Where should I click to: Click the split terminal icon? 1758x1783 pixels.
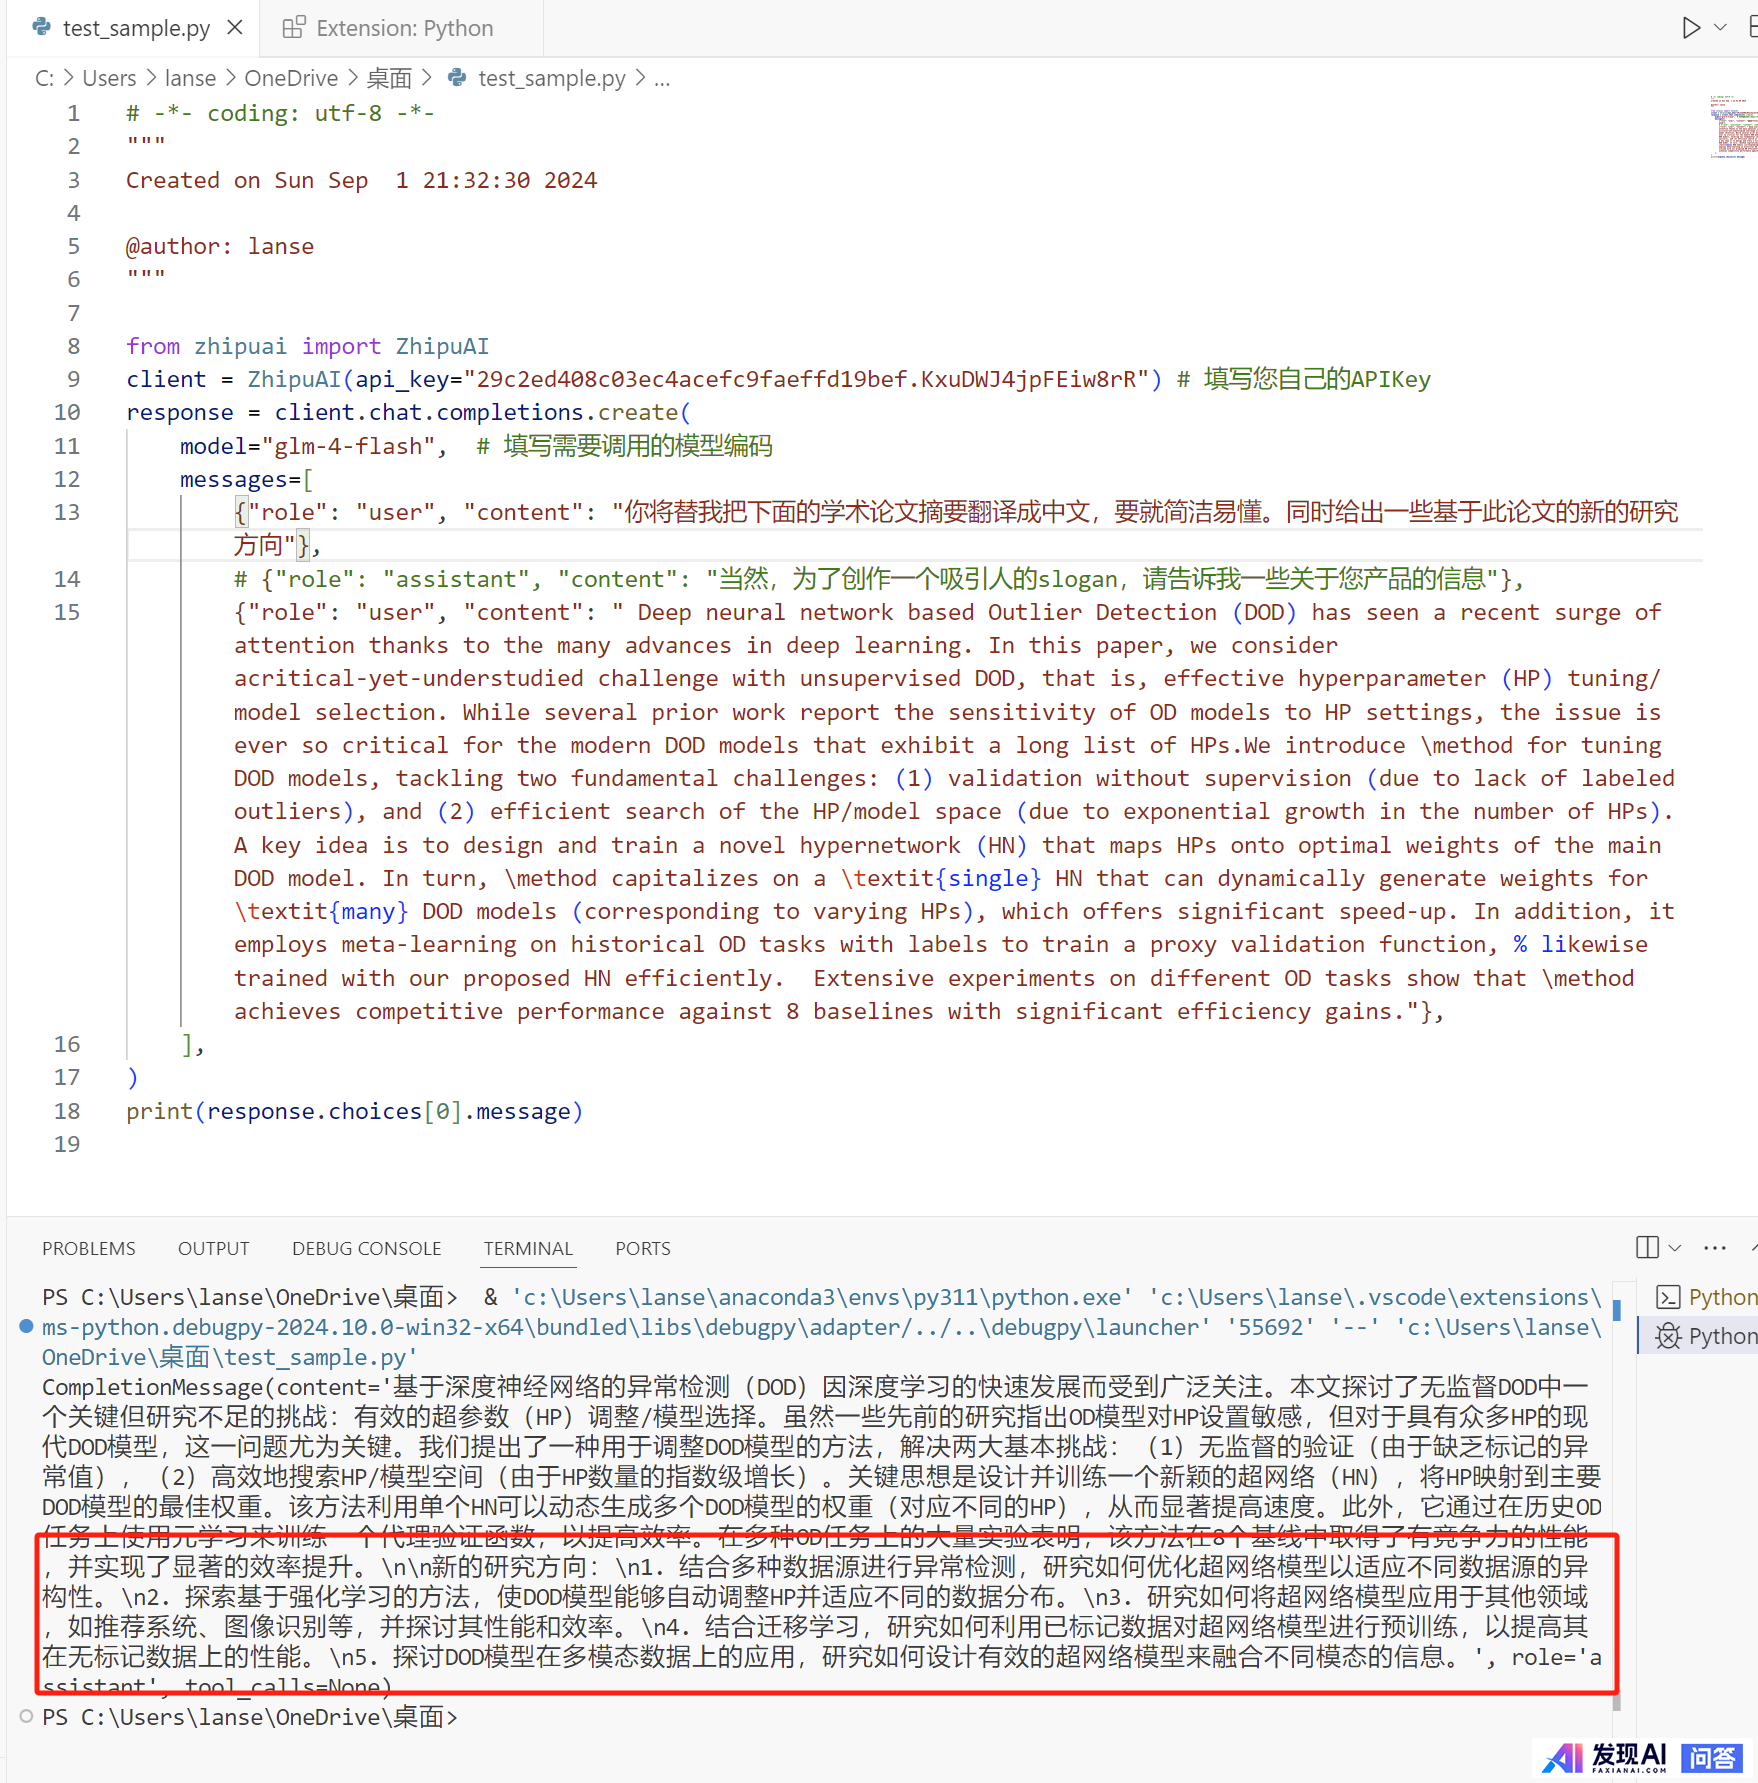pos(1646,1247)
